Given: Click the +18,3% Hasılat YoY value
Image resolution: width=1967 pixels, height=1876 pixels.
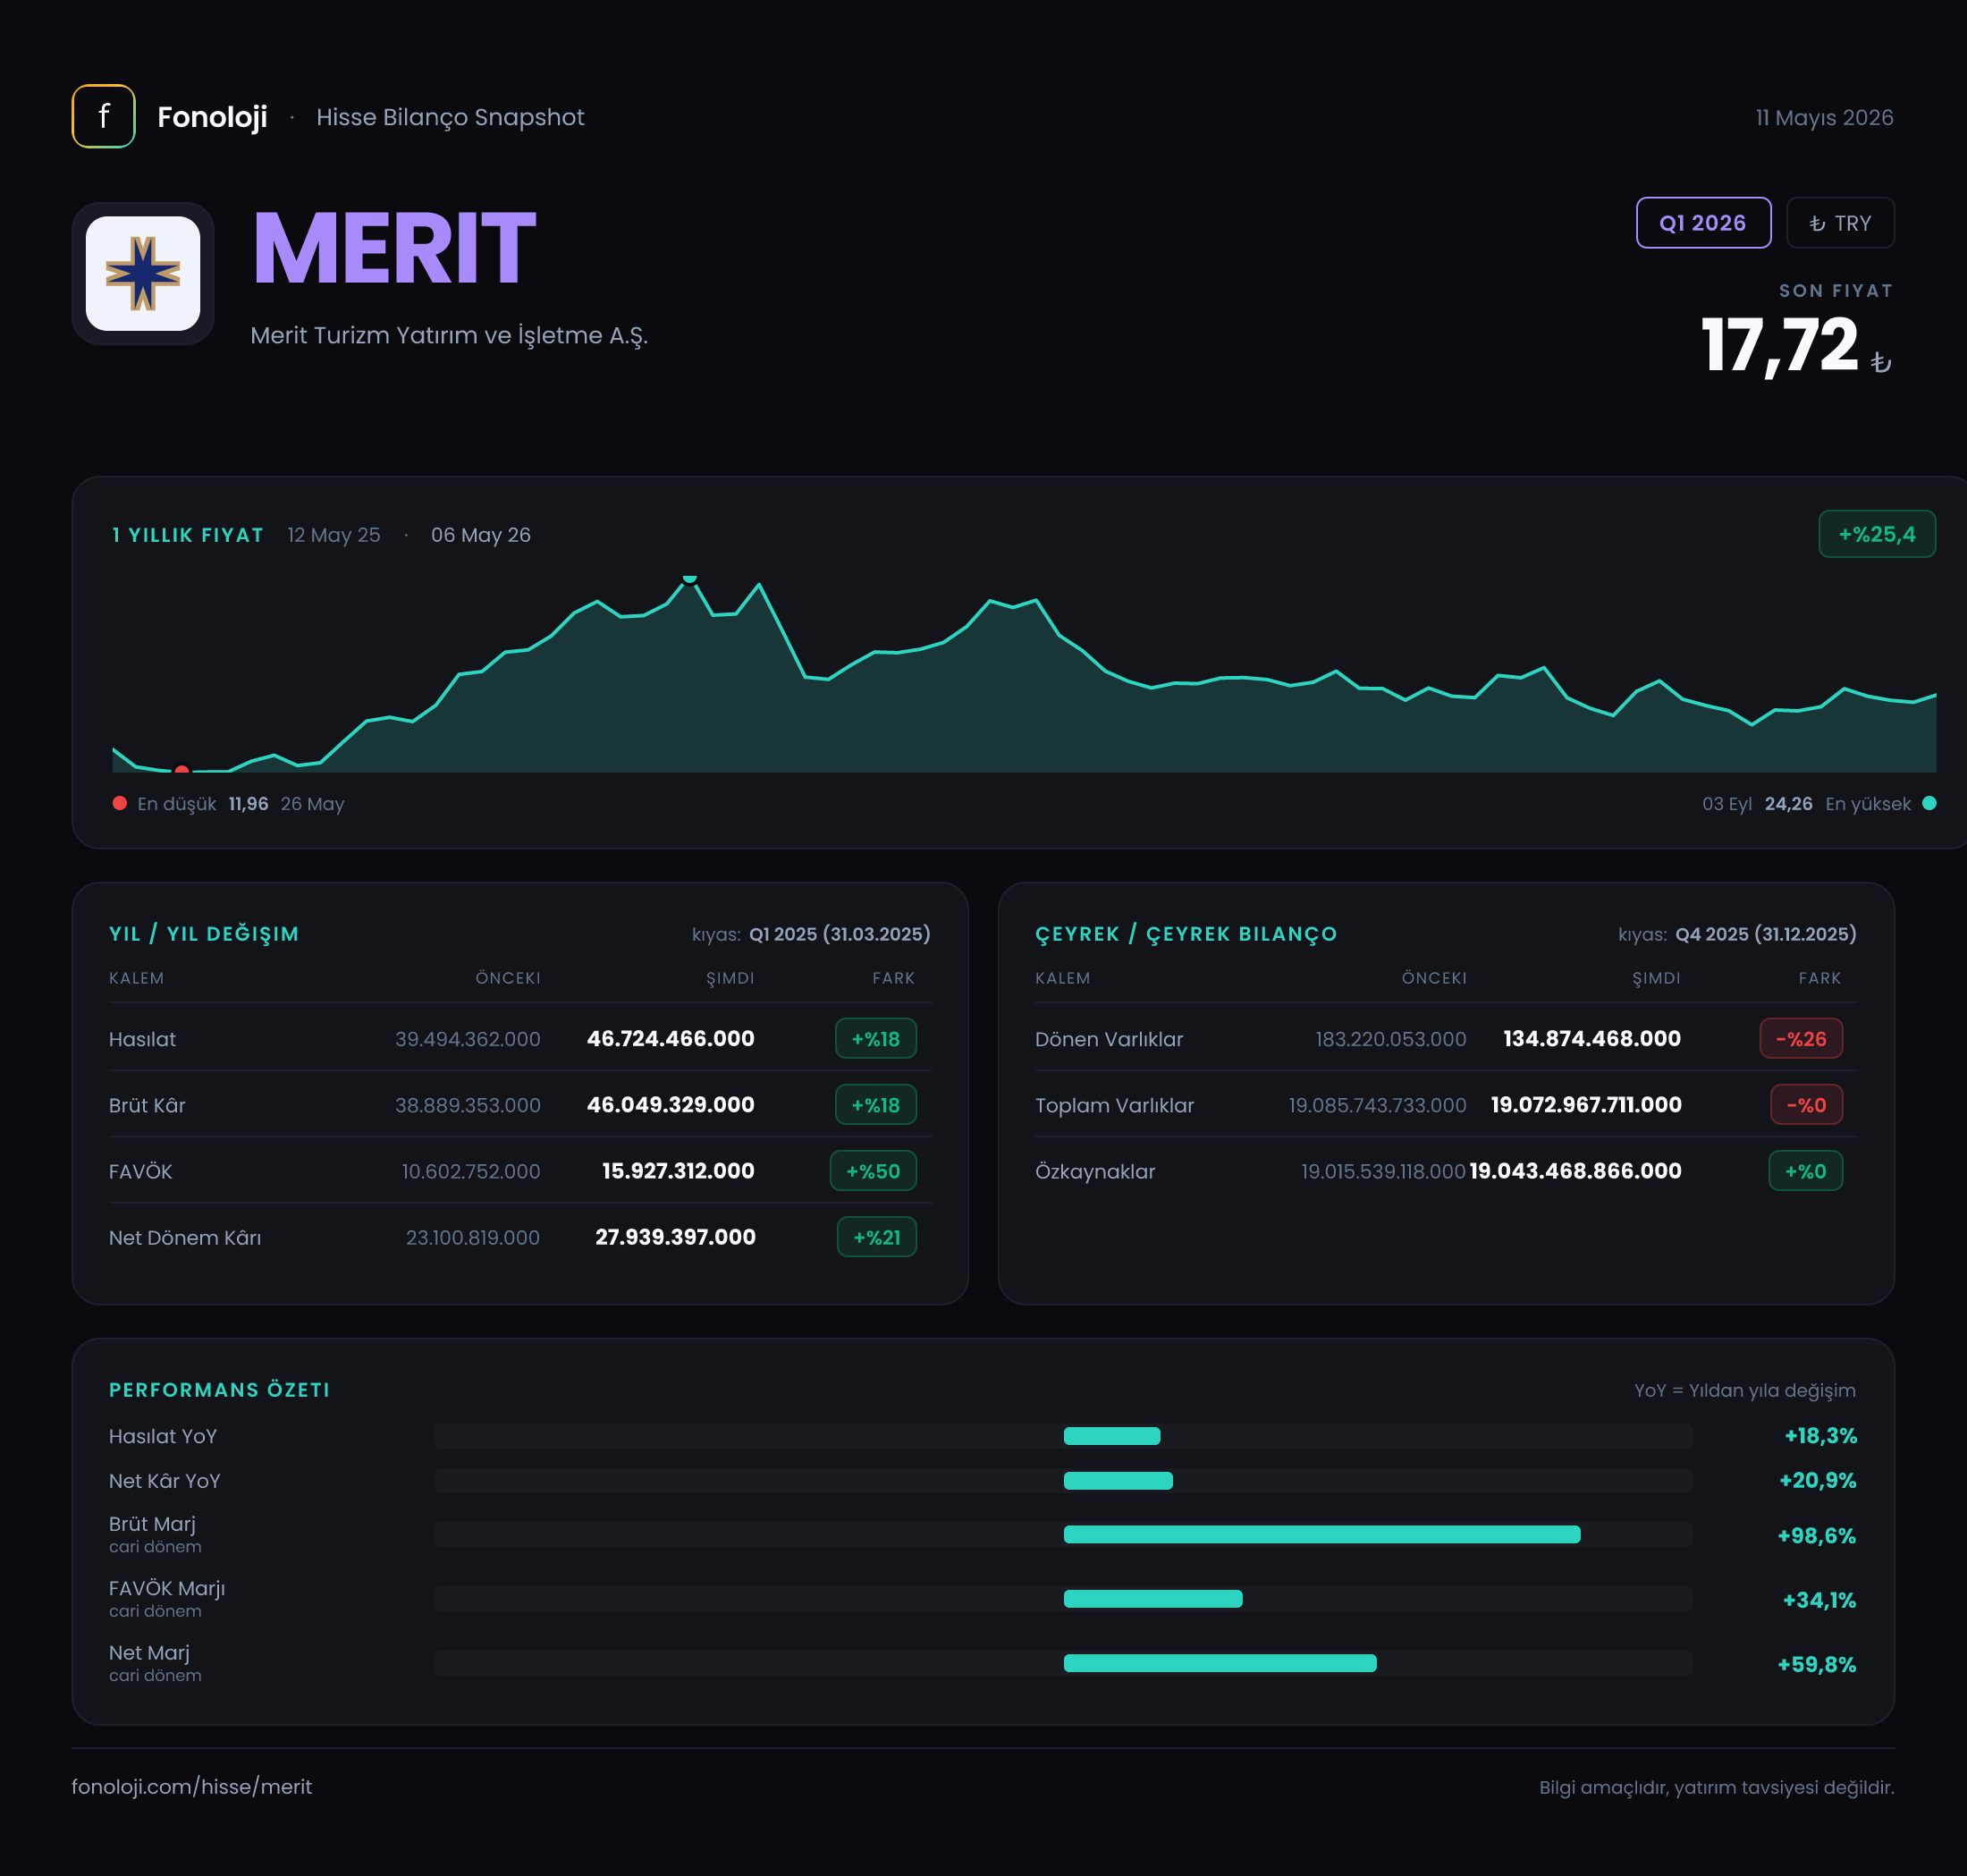Looking at the screenshot, I should point(1820,1436).
